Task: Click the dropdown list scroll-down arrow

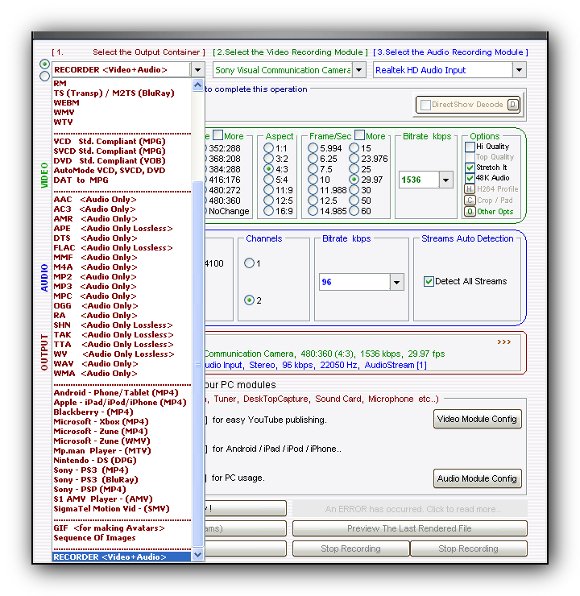Action: point(198,555)
